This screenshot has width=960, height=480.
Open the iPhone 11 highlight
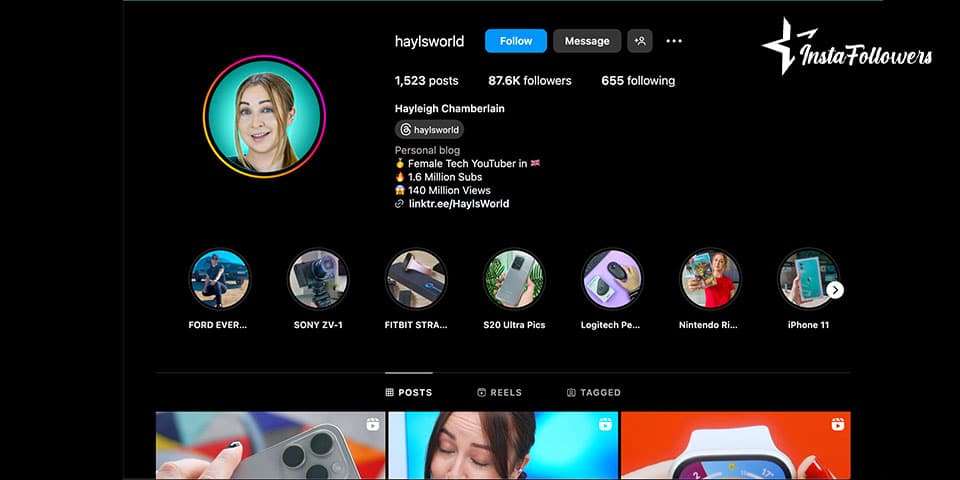pos(808,279)
